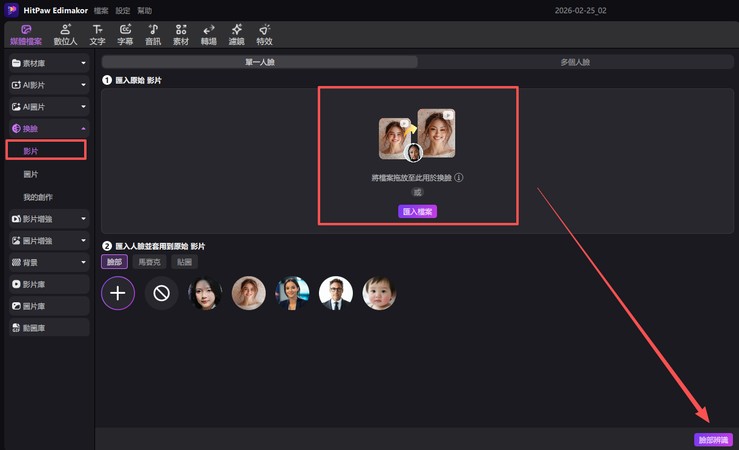Expand the AI影片 section arrow
739x450 pixels.
point(83,85)
